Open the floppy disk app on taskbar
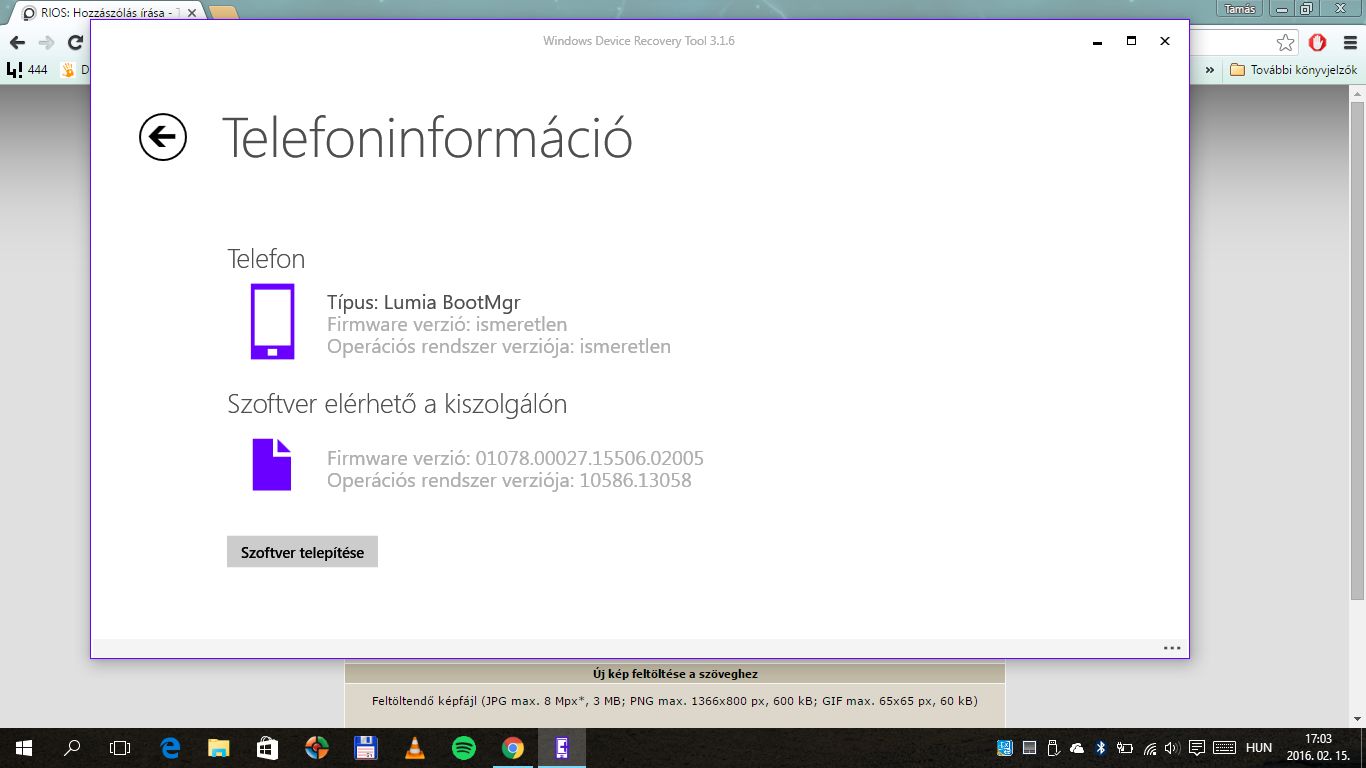 pos(365,748)
